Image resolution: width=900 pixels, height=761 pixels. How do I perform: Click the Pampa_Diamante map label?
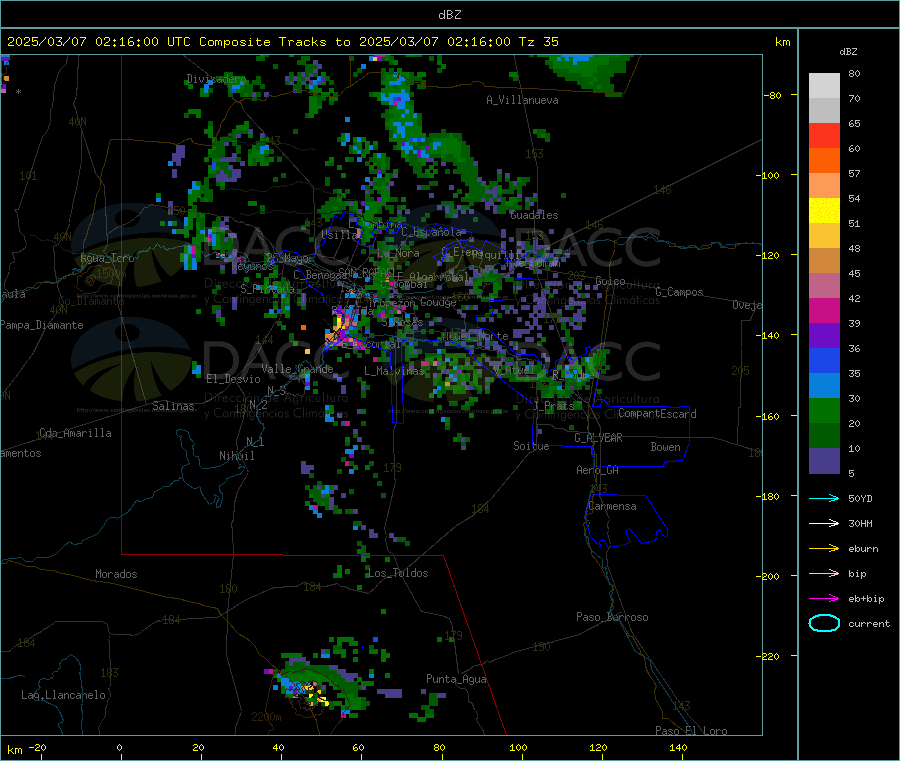tap(42, 325)
